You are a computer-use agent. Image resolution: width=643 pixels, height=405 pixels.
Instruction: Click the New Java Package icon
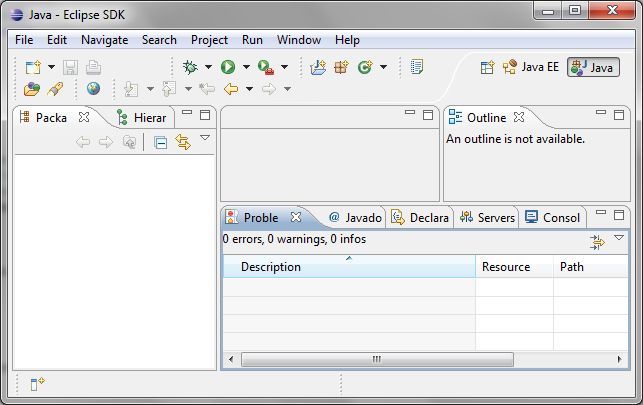[x=341, y=67]
